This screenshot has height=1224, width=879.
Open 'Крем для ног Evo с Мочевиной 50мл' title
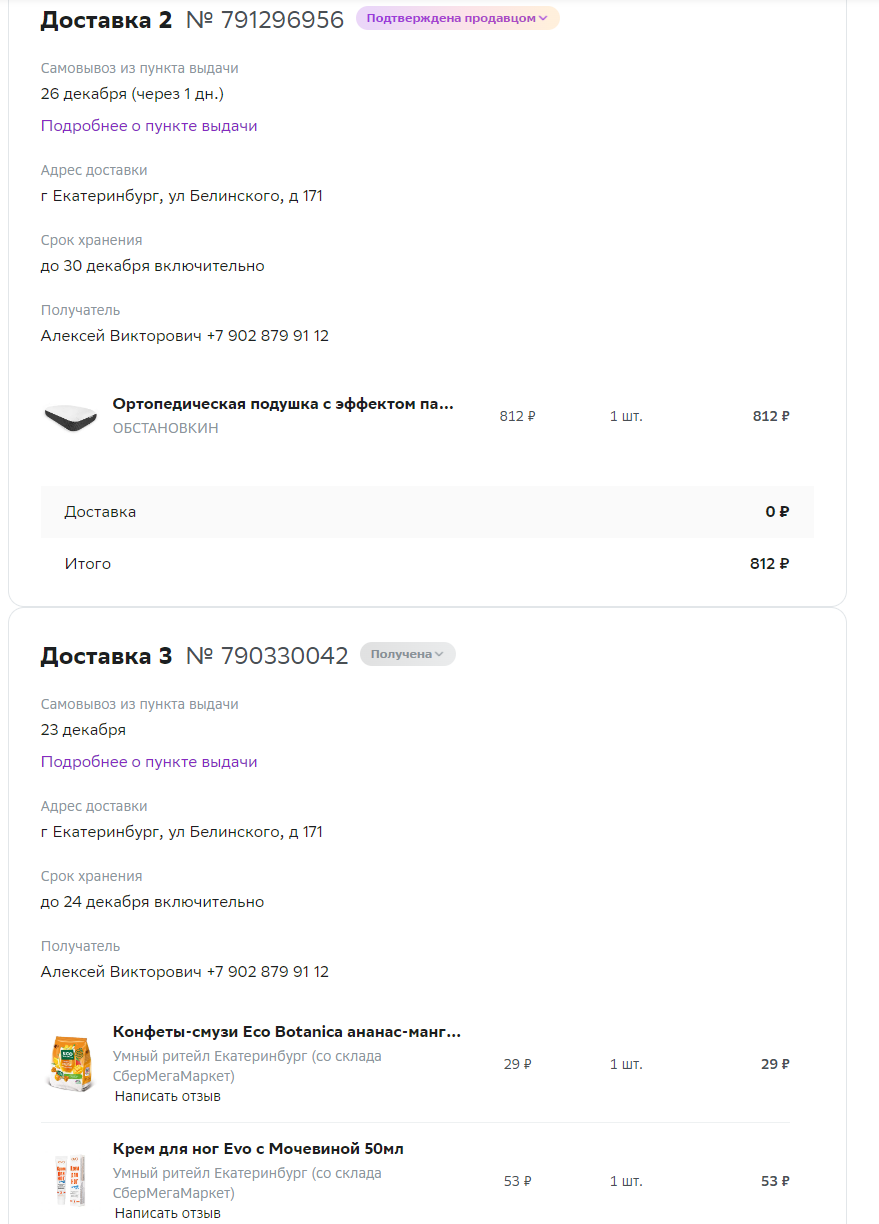(x=258, y=1149)
